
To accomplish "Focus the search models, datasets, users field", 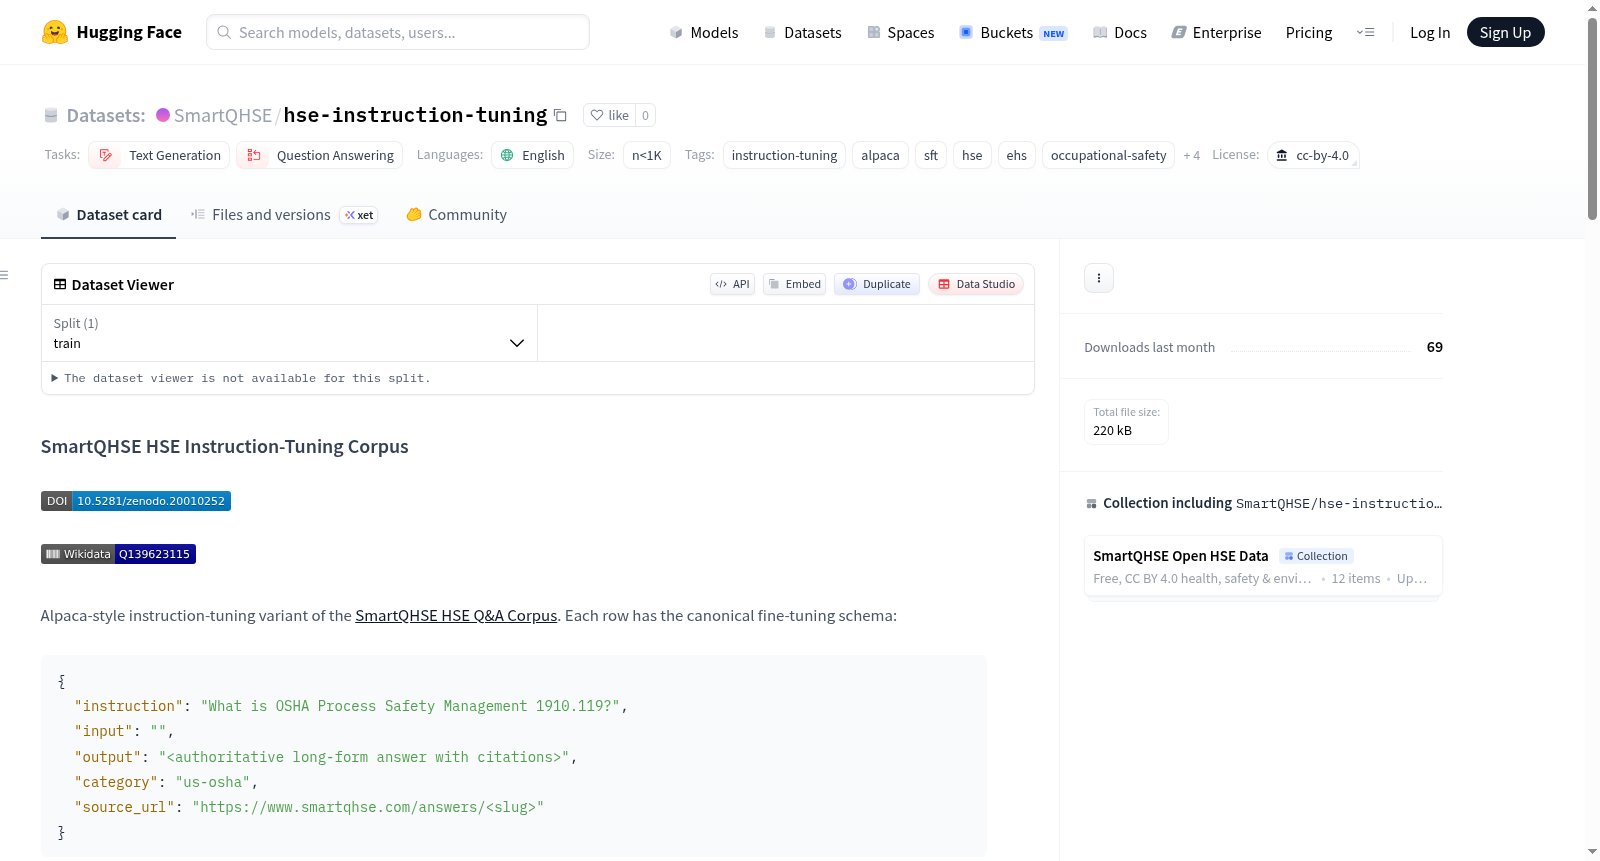I will [398, 32].
